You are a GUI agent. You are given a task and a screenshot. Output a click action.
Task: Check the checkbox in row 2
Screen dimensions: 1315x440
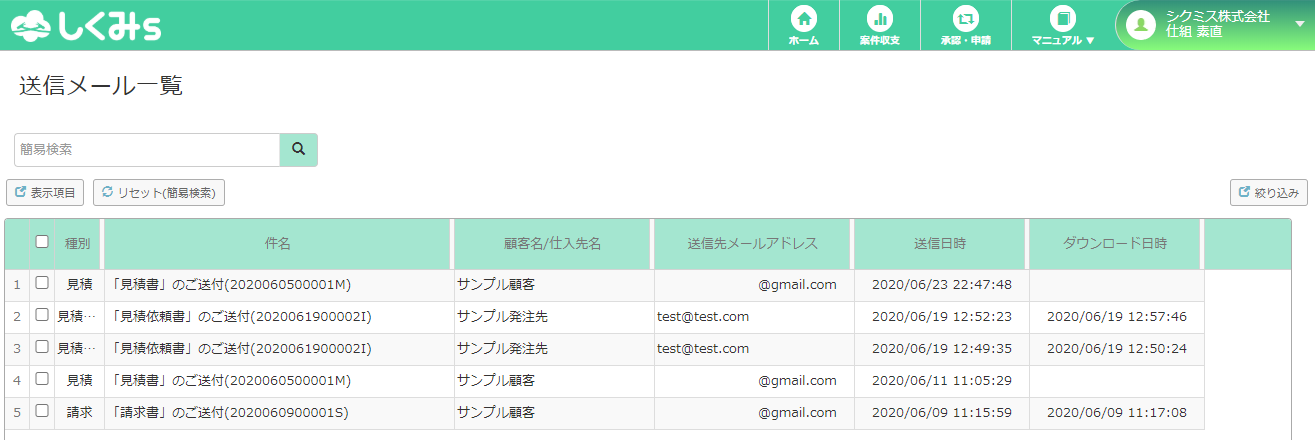(x=42, y=315)
